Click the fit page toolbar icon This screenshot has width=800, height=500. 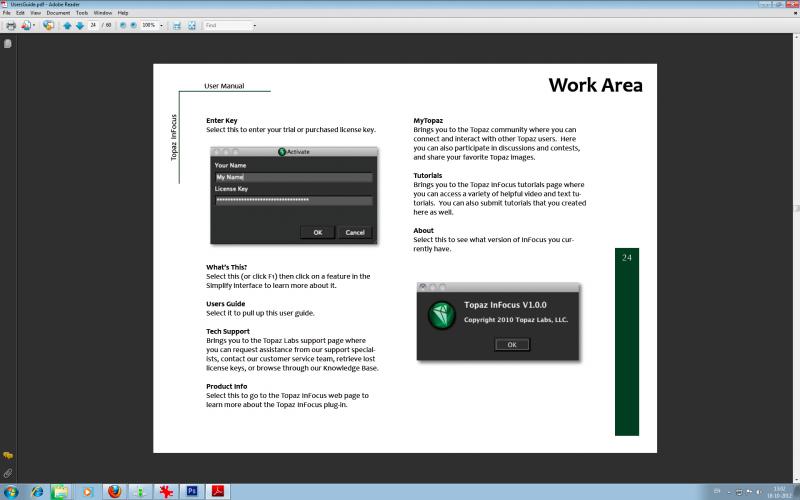(192, 26)
